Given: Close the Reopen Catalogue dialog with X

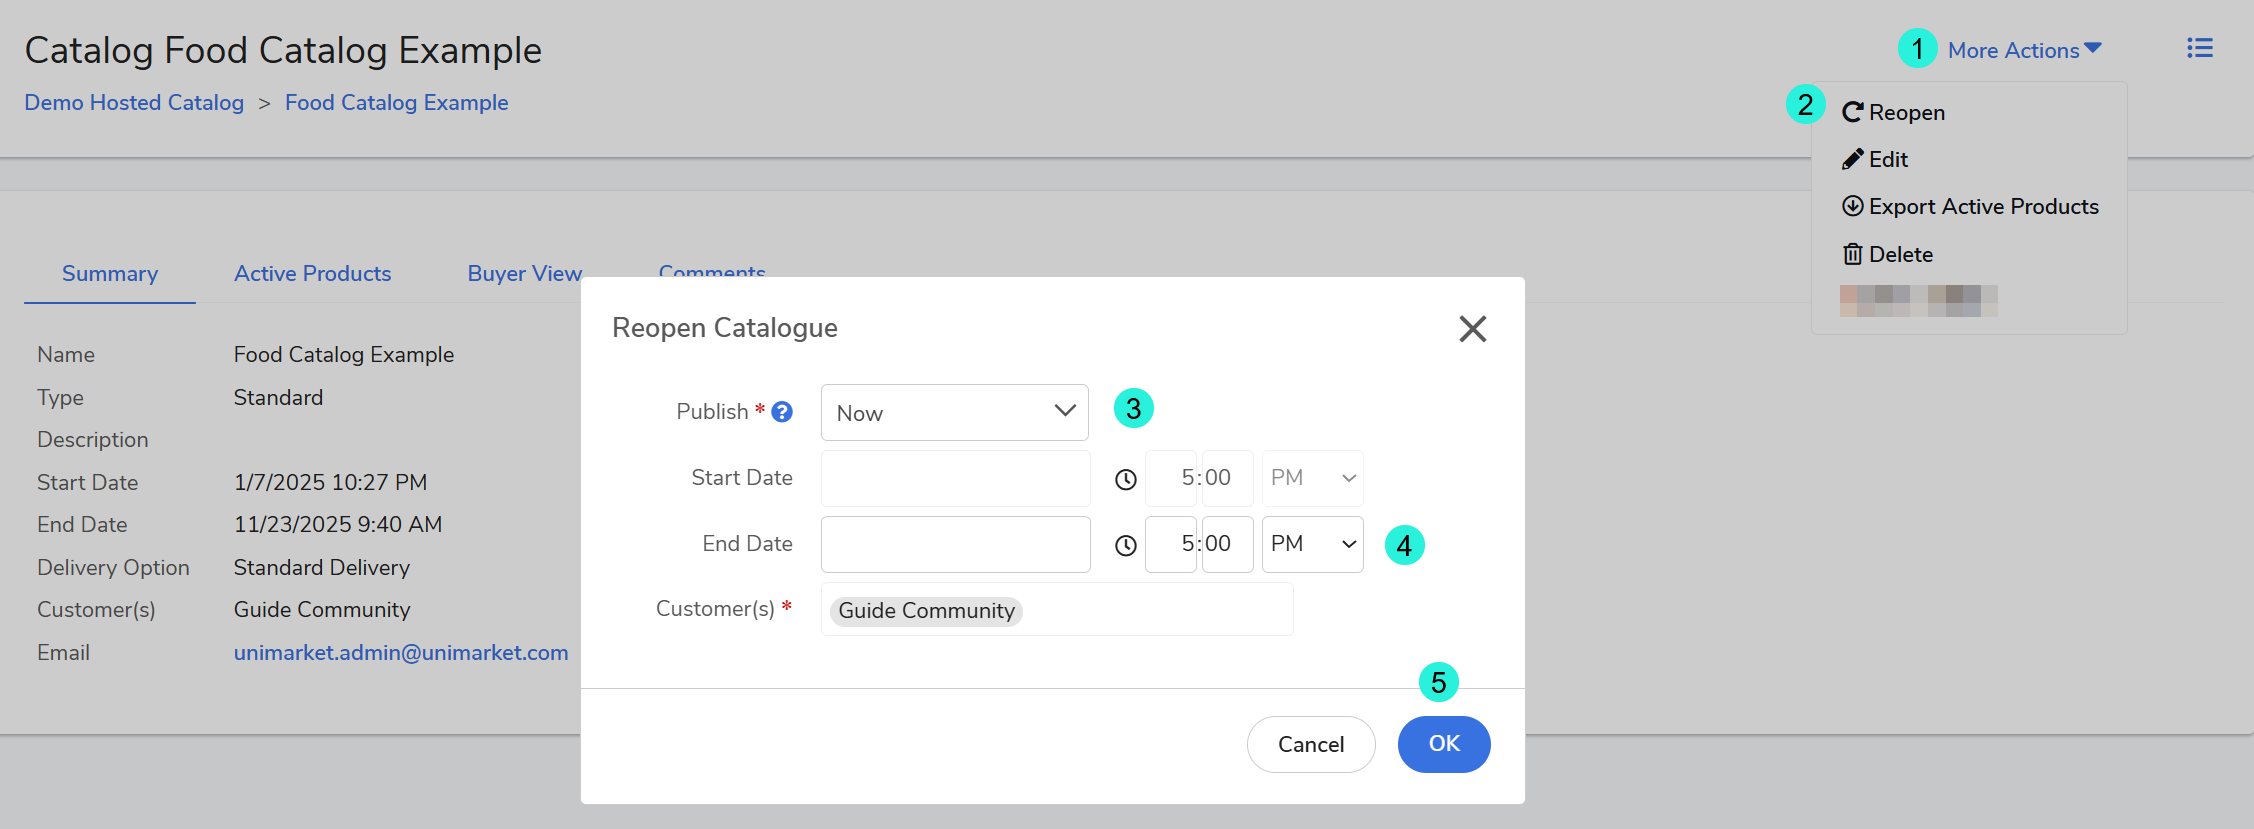Looking at the screenshot, I should click(x=1472, y=329).
